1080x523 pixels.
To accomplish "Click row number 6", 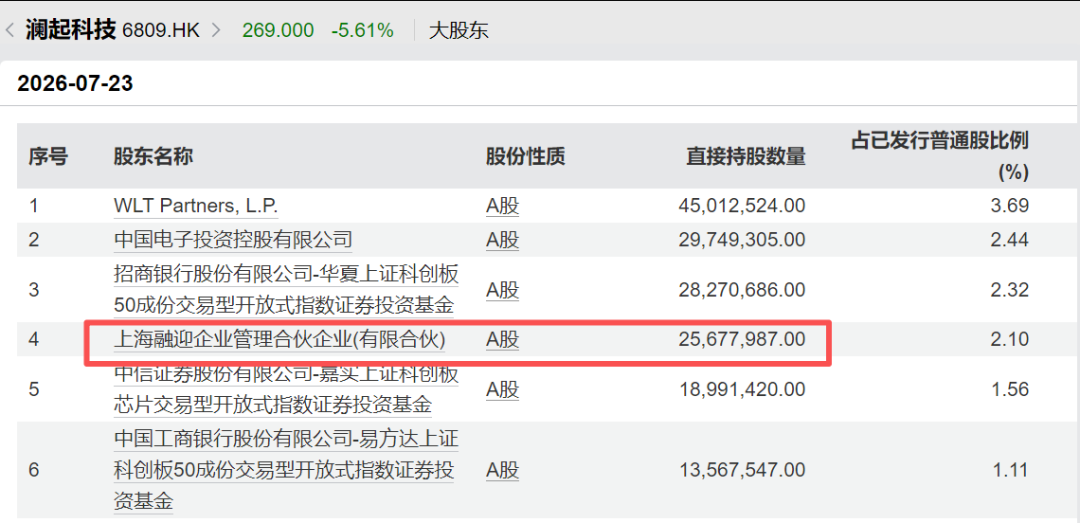I will pos(34,471).
